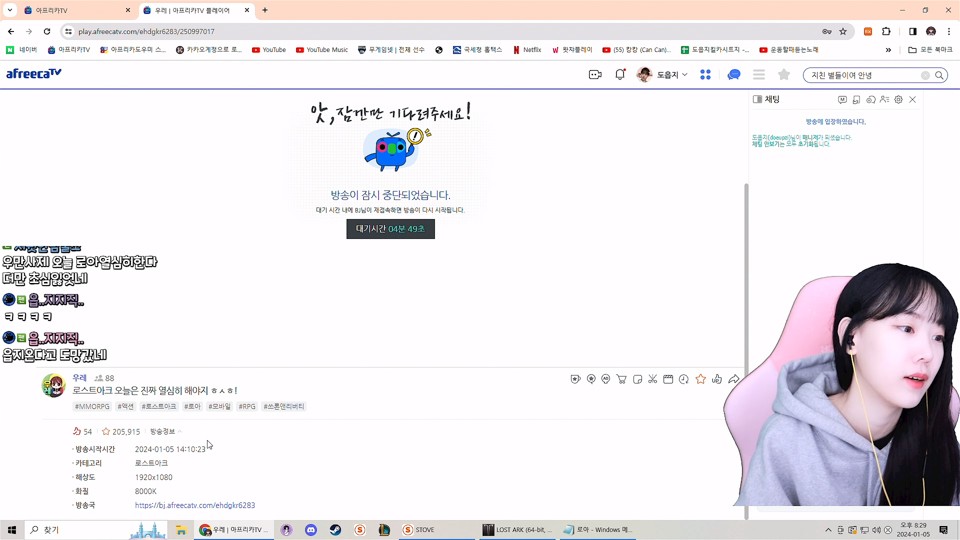Open the notifications bell
Viewport: 960px width, 540px height.
tap(620, 75)
